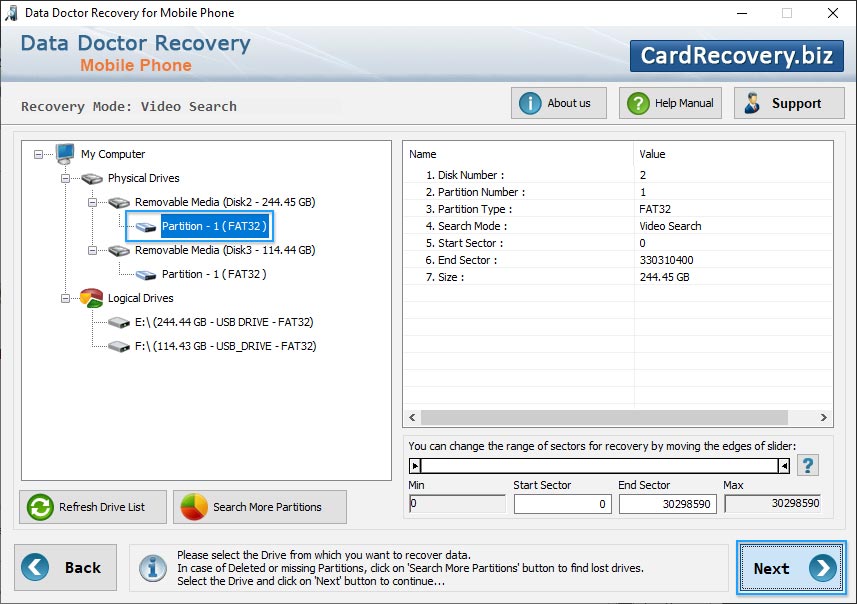
Task: Click the Disk2 removable media drive icon
Action: [x=119, y=202]
